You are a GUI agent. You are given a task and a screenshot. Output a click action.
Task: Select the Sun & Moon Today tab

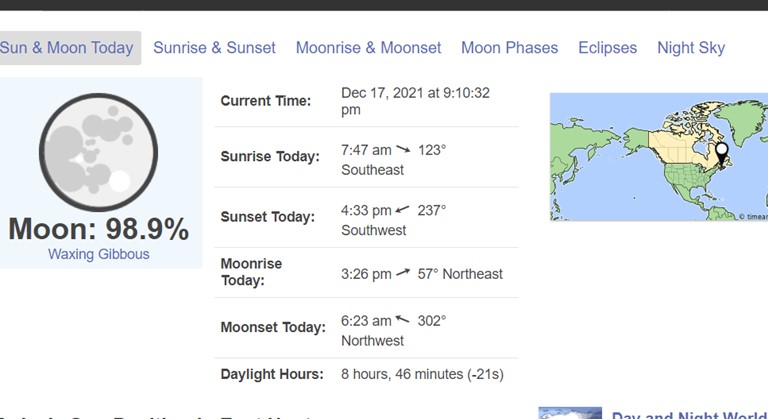point(67,48)
